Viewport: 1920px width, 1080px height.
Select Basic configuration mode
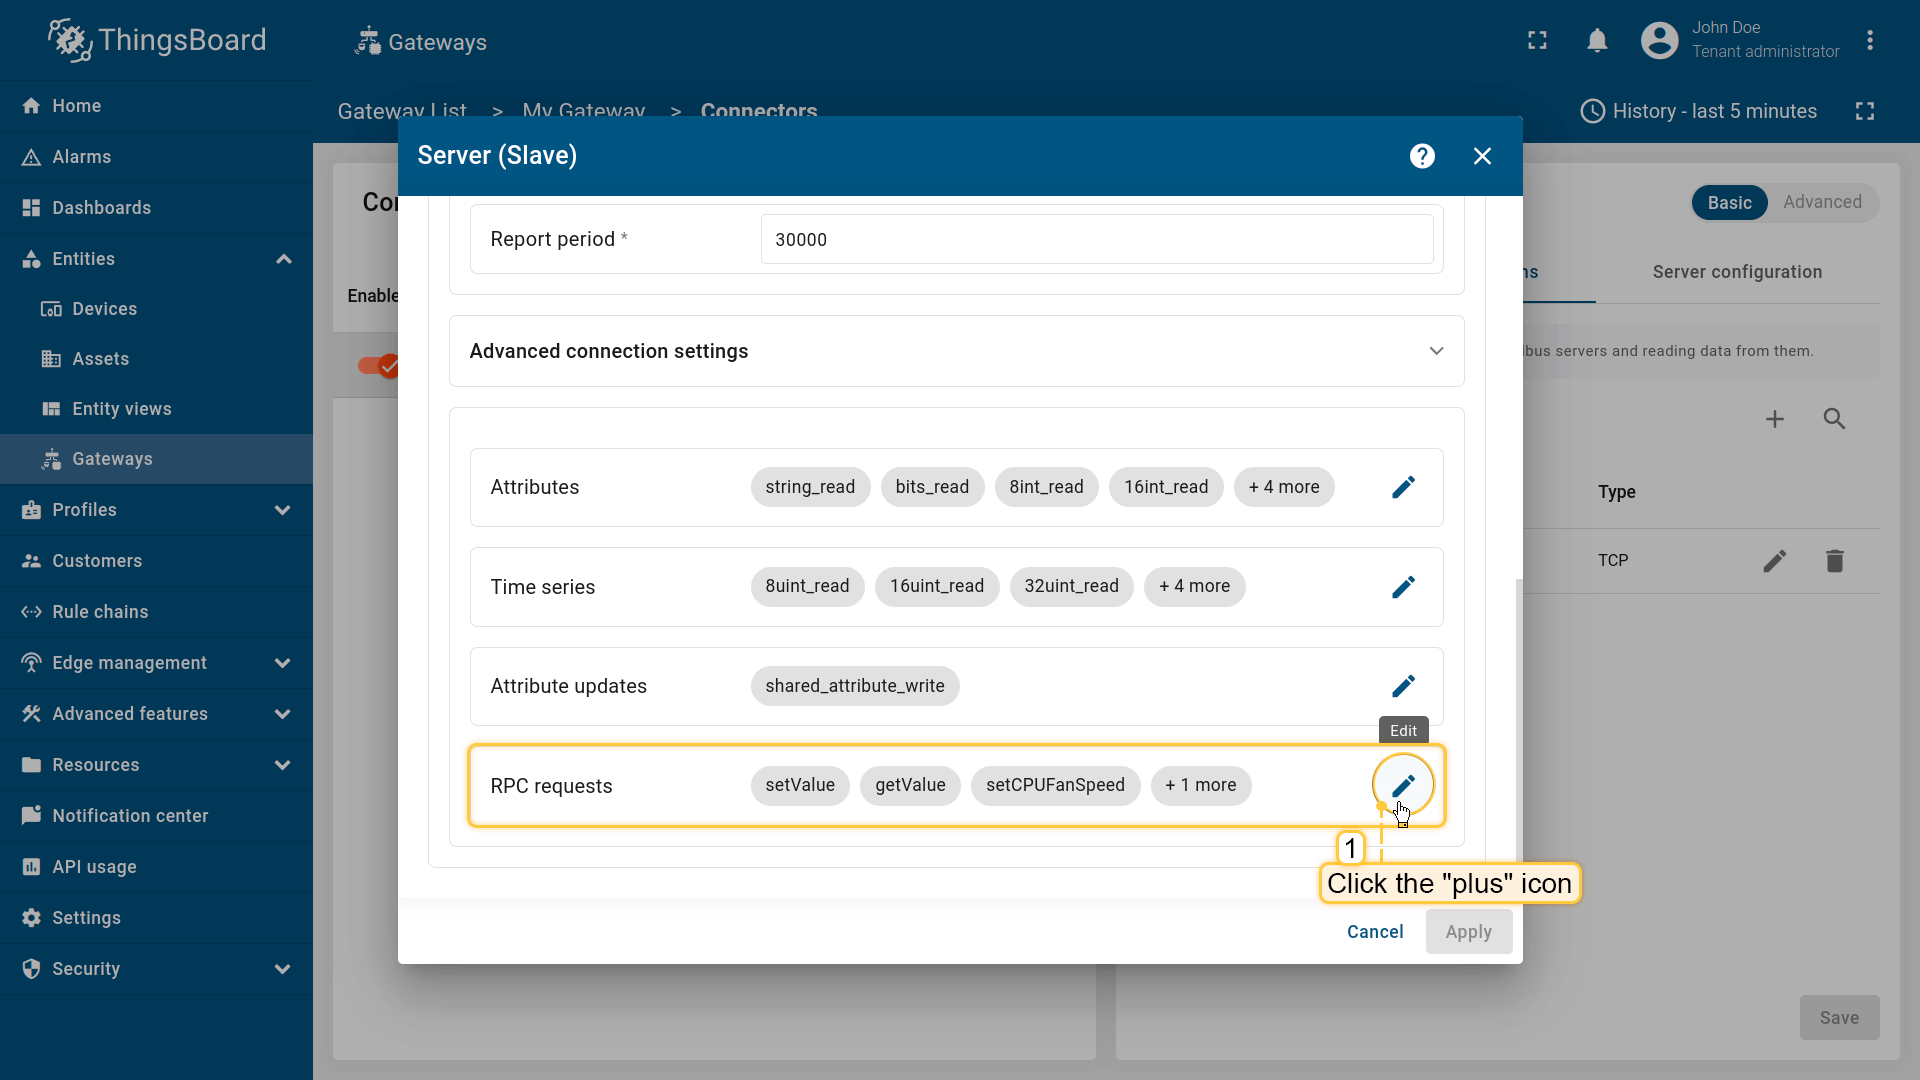click(x=1729, y=203)
